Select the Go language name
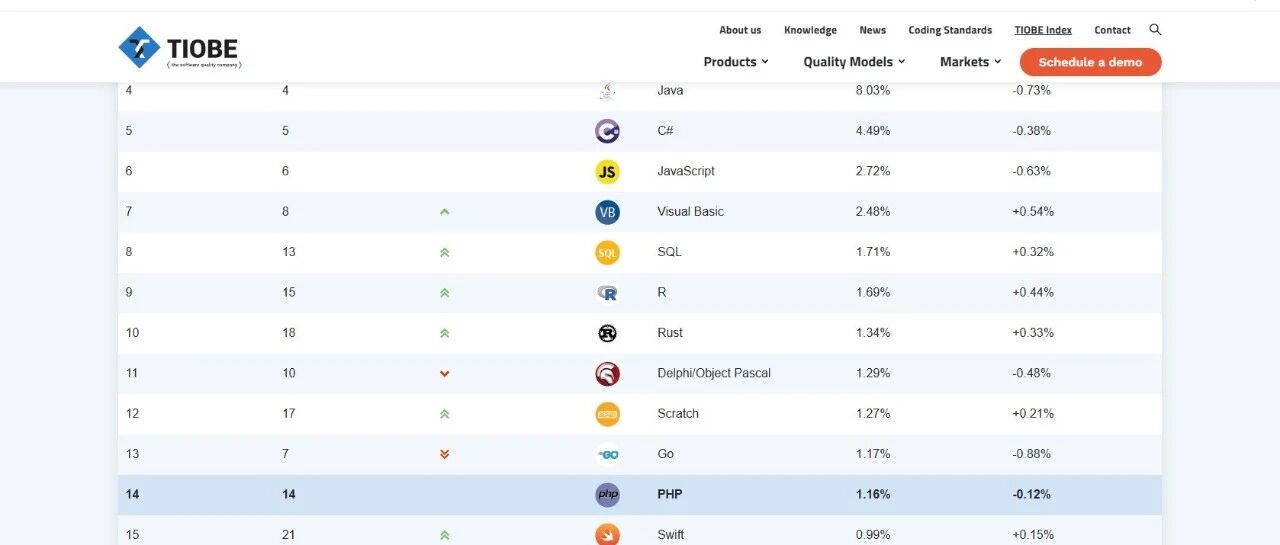The height and width of the screenshot is (545, 1280). (x=666, y=454)
